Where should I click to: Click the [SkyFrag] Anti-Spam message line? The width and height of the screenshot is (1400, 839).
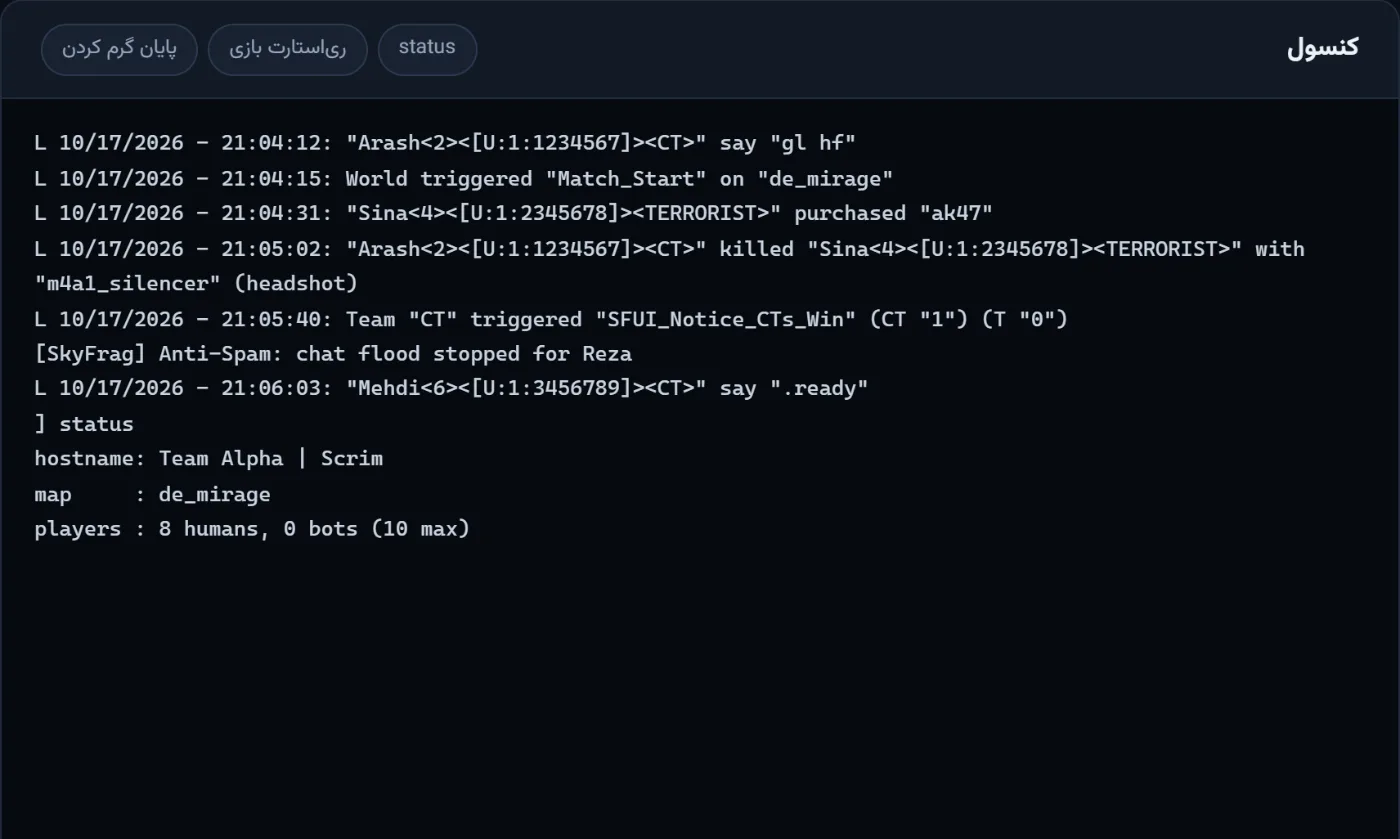click(333, 353)
